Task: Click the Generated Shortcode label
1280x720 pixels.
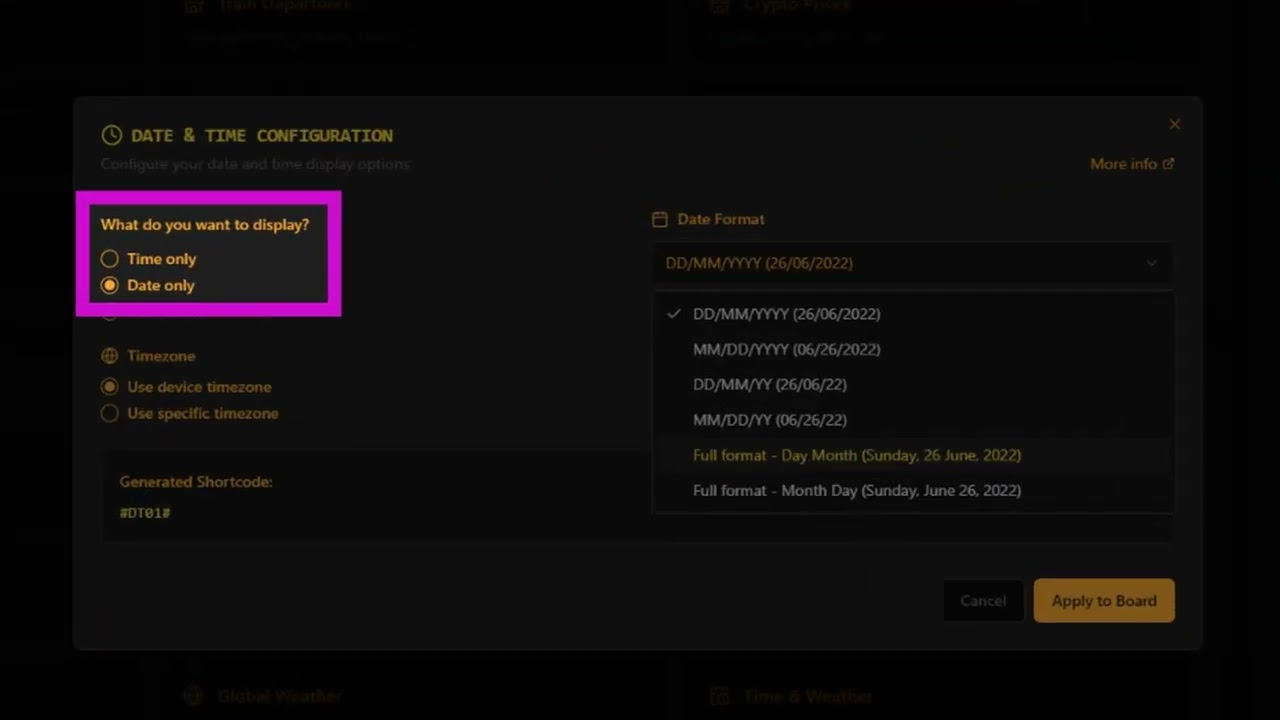Action: (196, 482)
